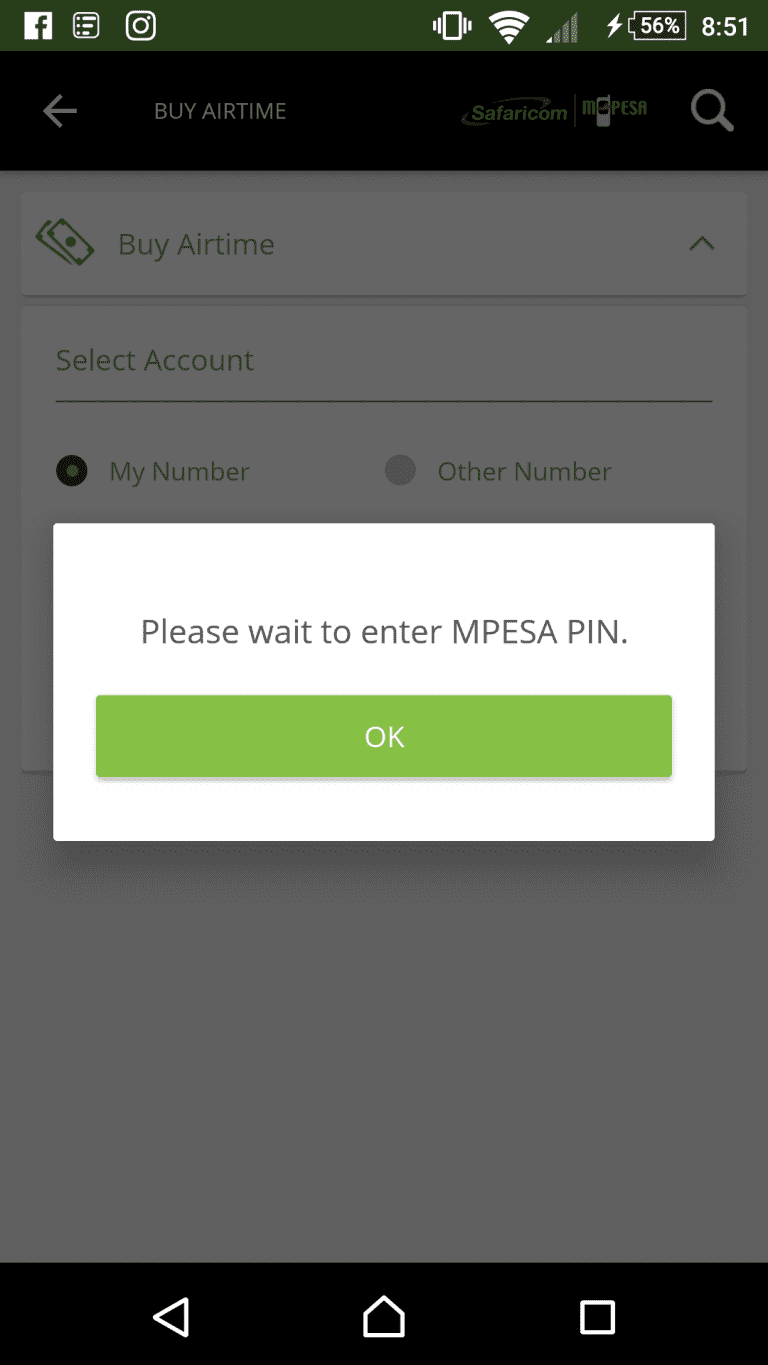Open the Instagram notification icon
The height and width of the screenshot is (1365, 768).
pyautogui.click(x=140, y=26)
